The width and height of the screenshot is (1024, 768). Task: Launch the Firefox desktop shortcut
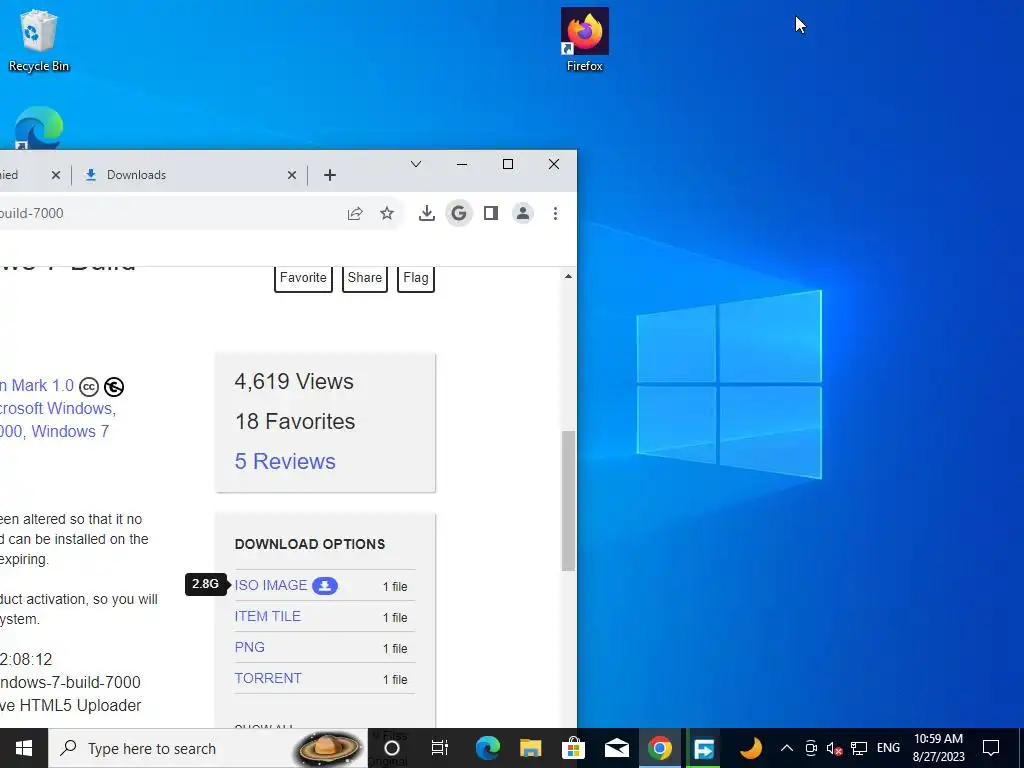click(584, 40)
